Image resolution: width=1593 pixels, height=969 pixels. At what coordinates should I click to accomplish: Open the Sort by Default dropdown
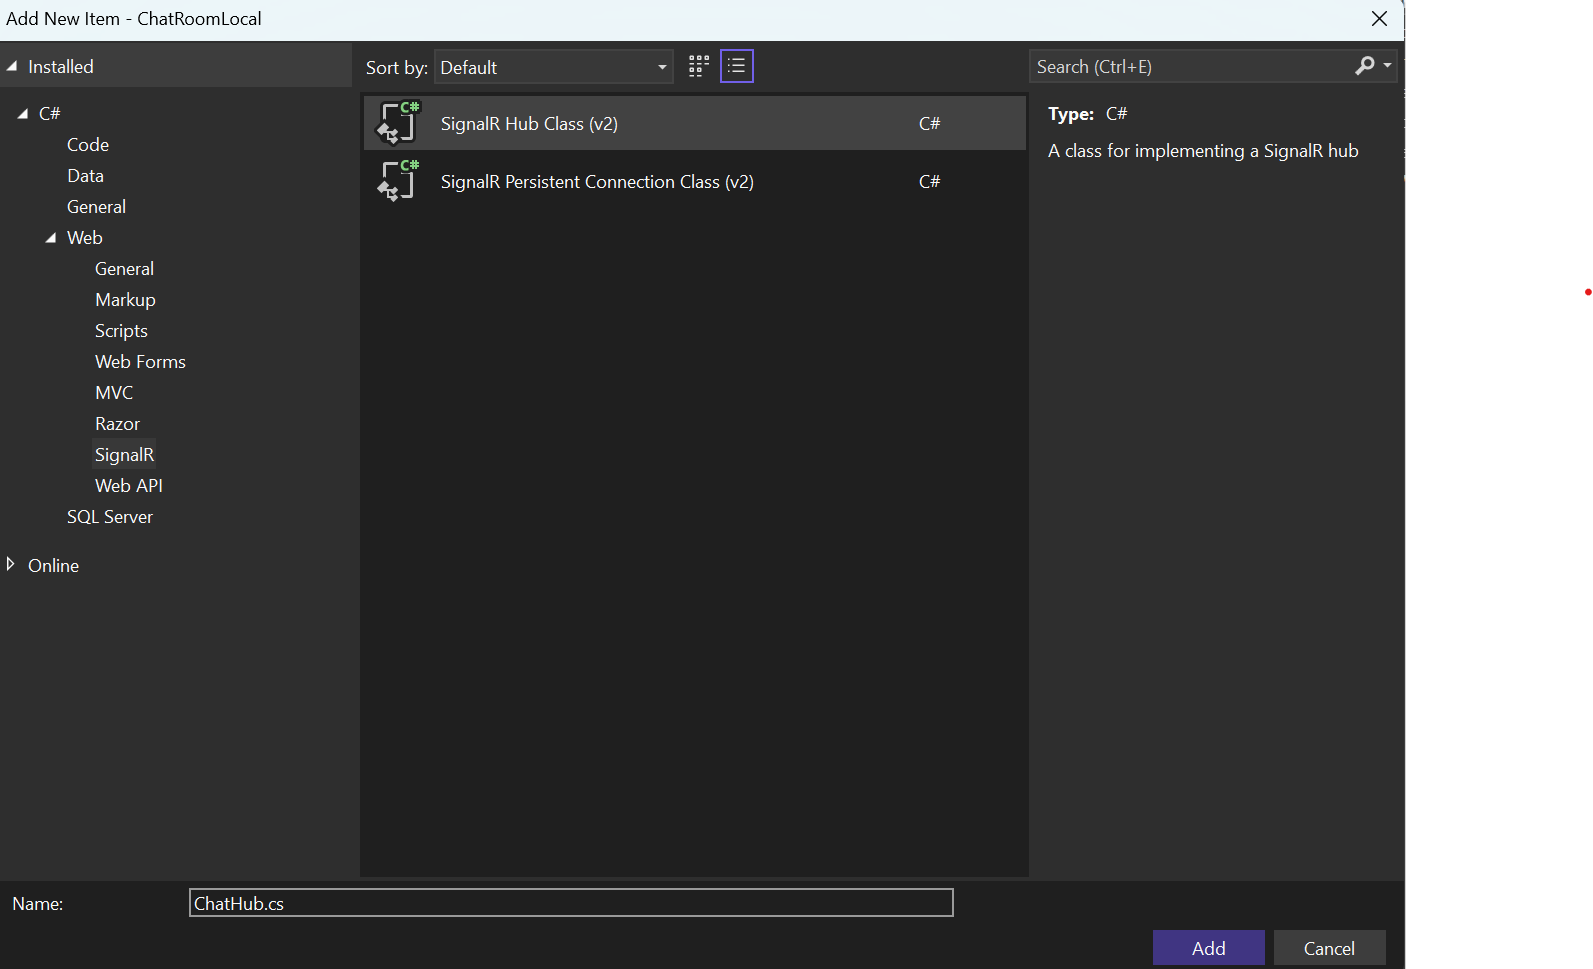tap(554, 67)
